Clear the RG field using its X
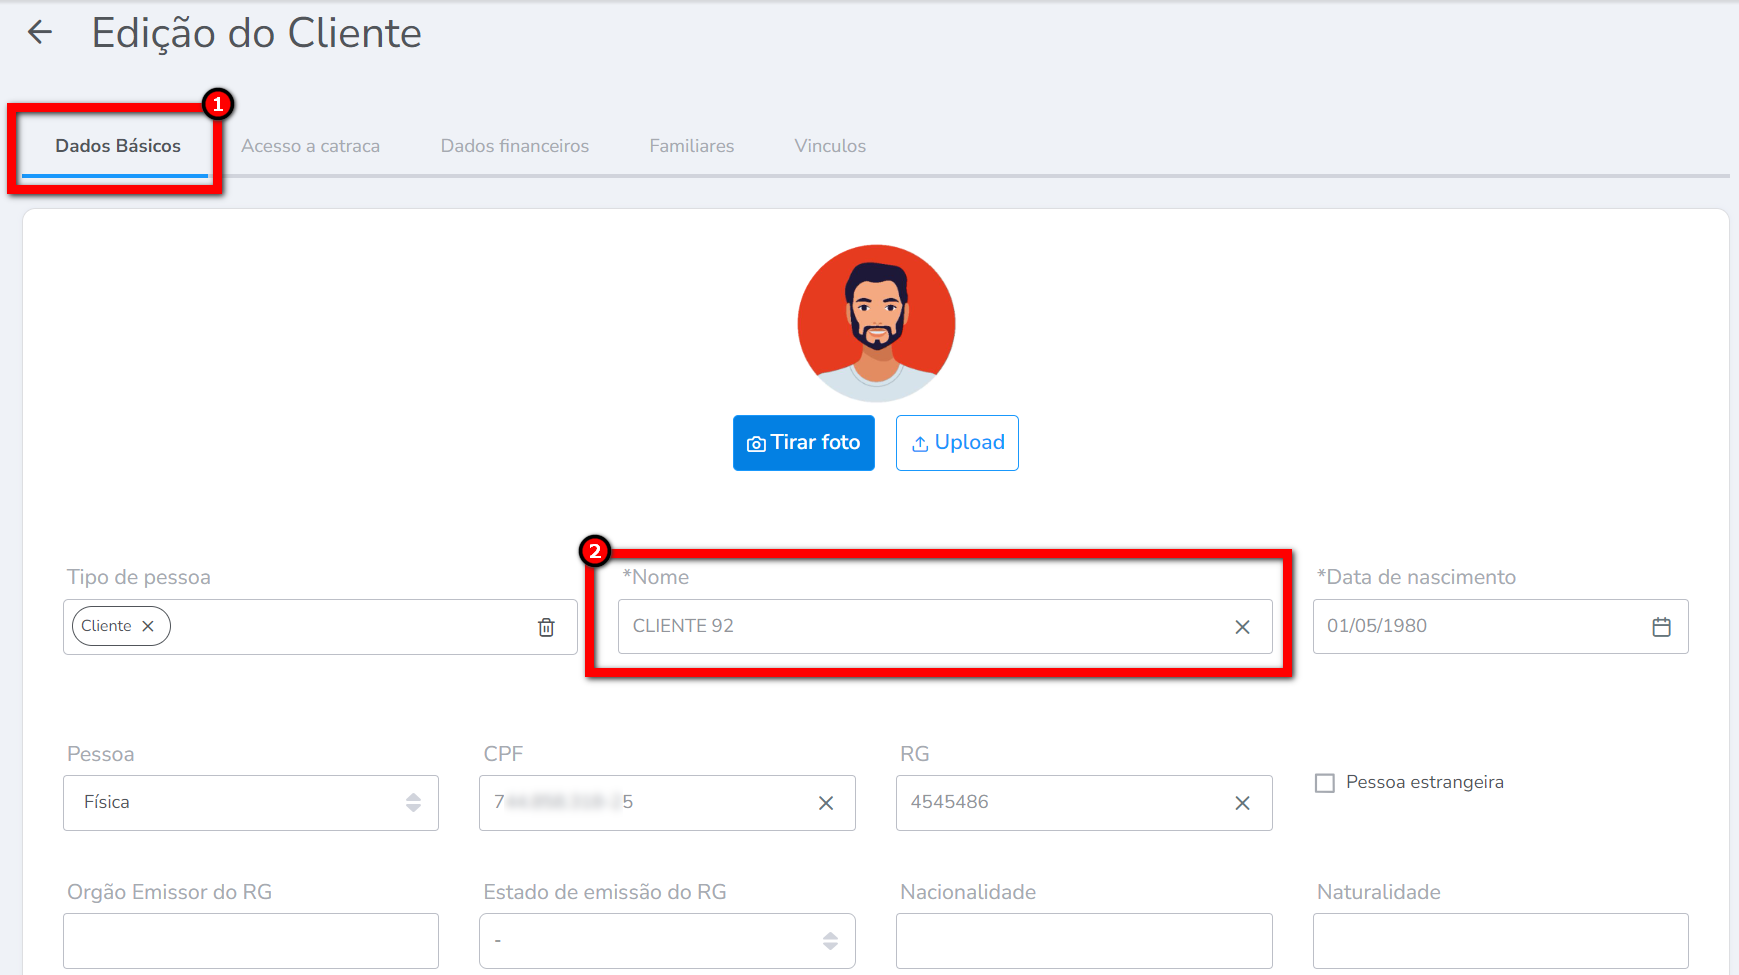The height and width of the screenshot is (975, 1739). 1242,803
